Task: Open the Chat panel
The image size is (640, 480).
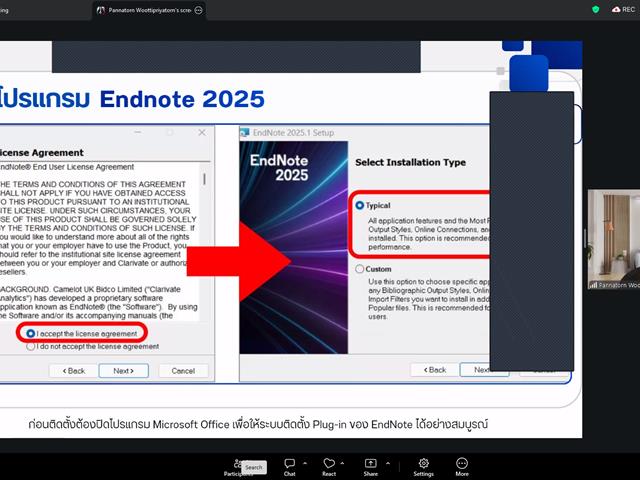Action: [x=289, y=467]
